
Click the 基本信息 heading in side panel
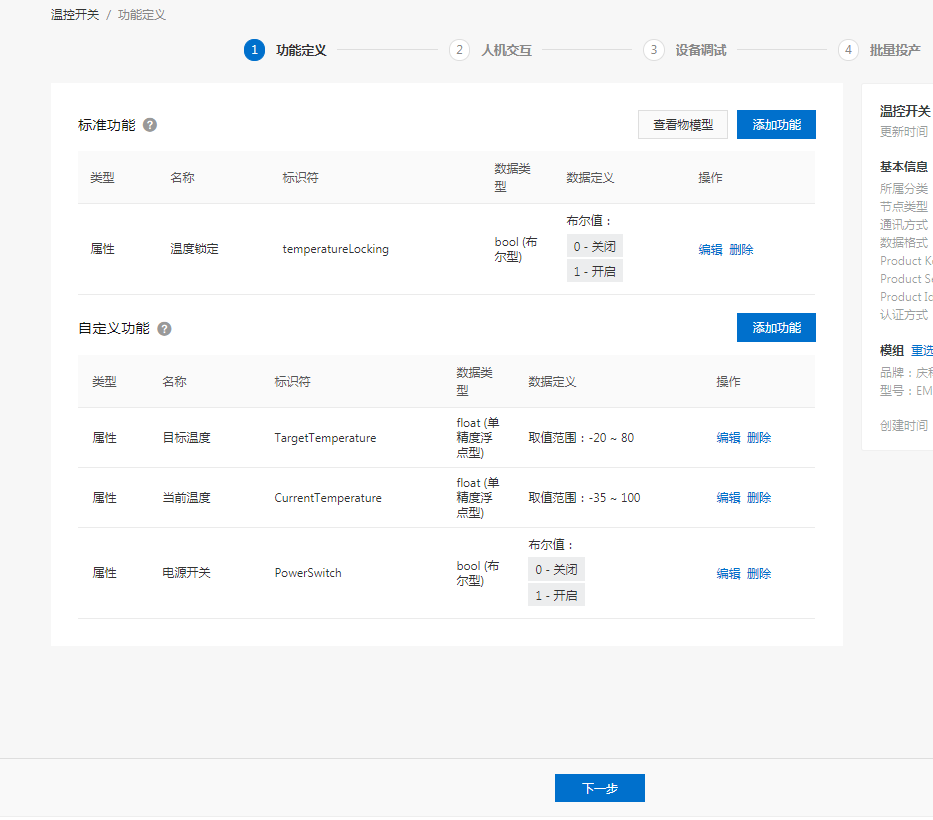point(904,167)
